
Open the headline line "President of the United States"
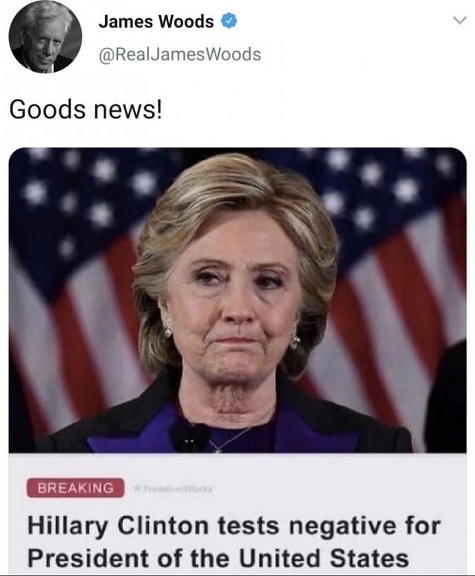218,558
